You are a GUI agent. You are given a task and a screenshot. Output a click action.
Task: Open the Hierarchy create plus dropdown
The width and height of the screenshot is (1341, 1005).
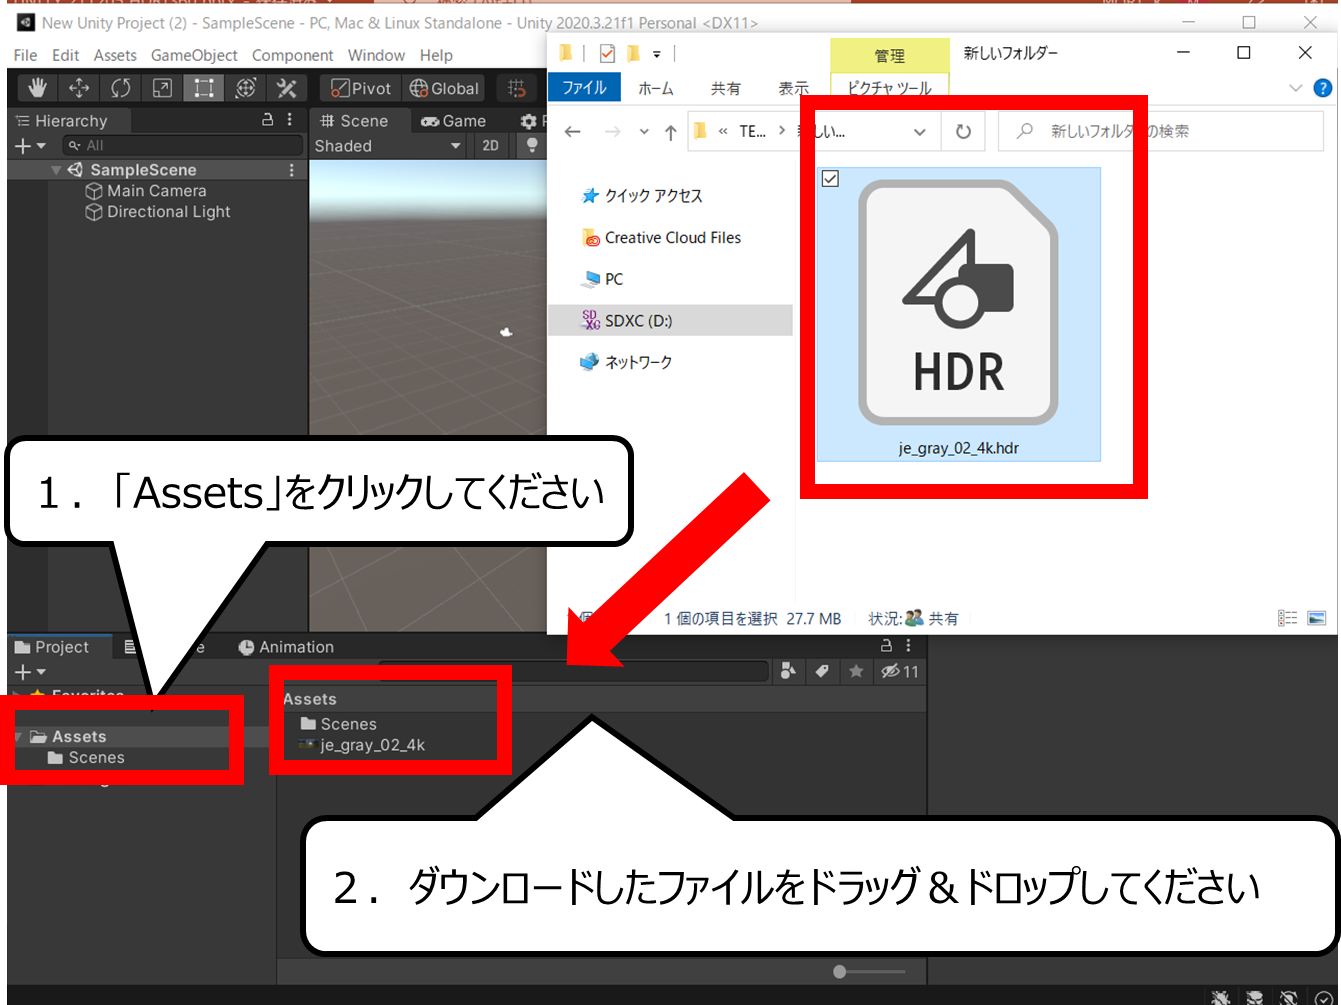[x=30, y=146]
